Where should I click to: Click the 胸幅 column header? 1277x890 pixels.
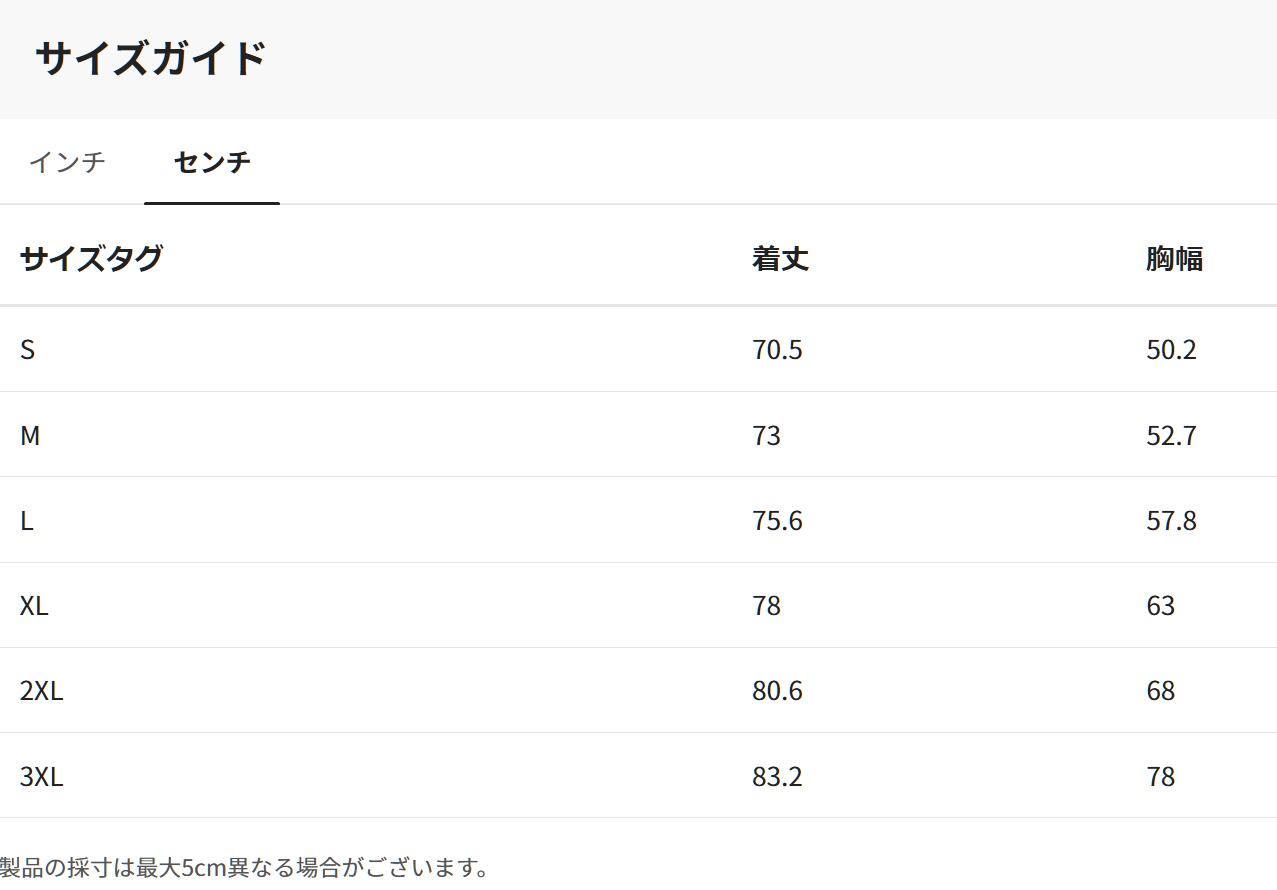tap(1174, 259)
